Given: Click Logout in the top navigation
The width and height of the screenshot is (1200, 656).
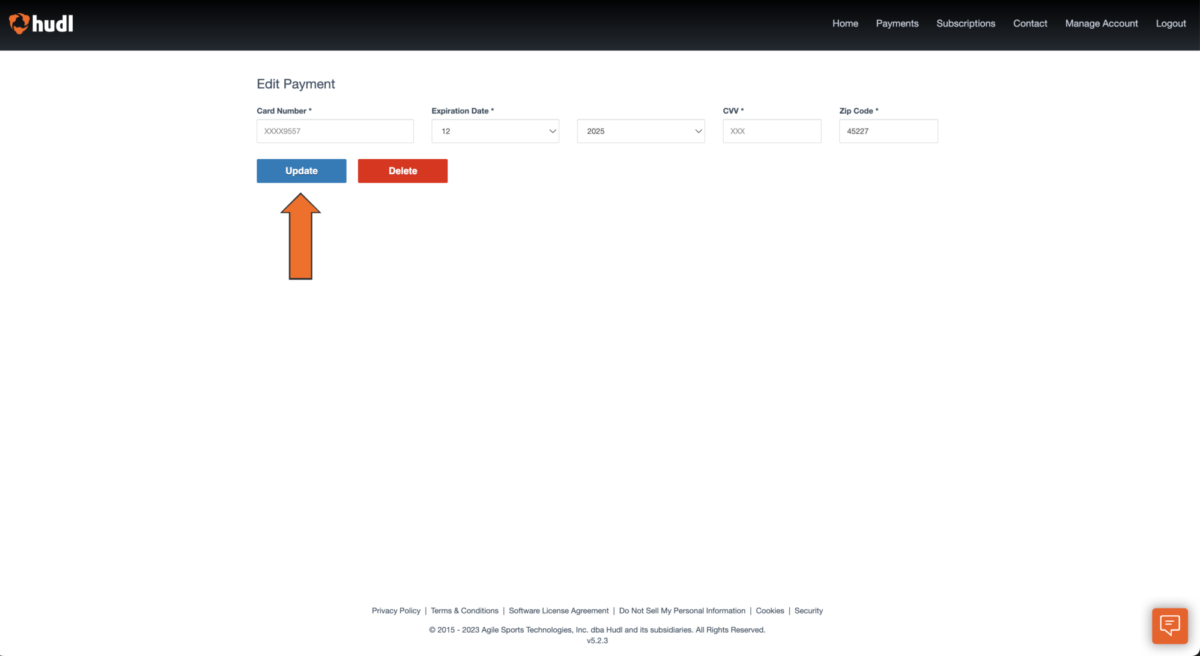Looking at the screenshot, I should click(1170, 23).
